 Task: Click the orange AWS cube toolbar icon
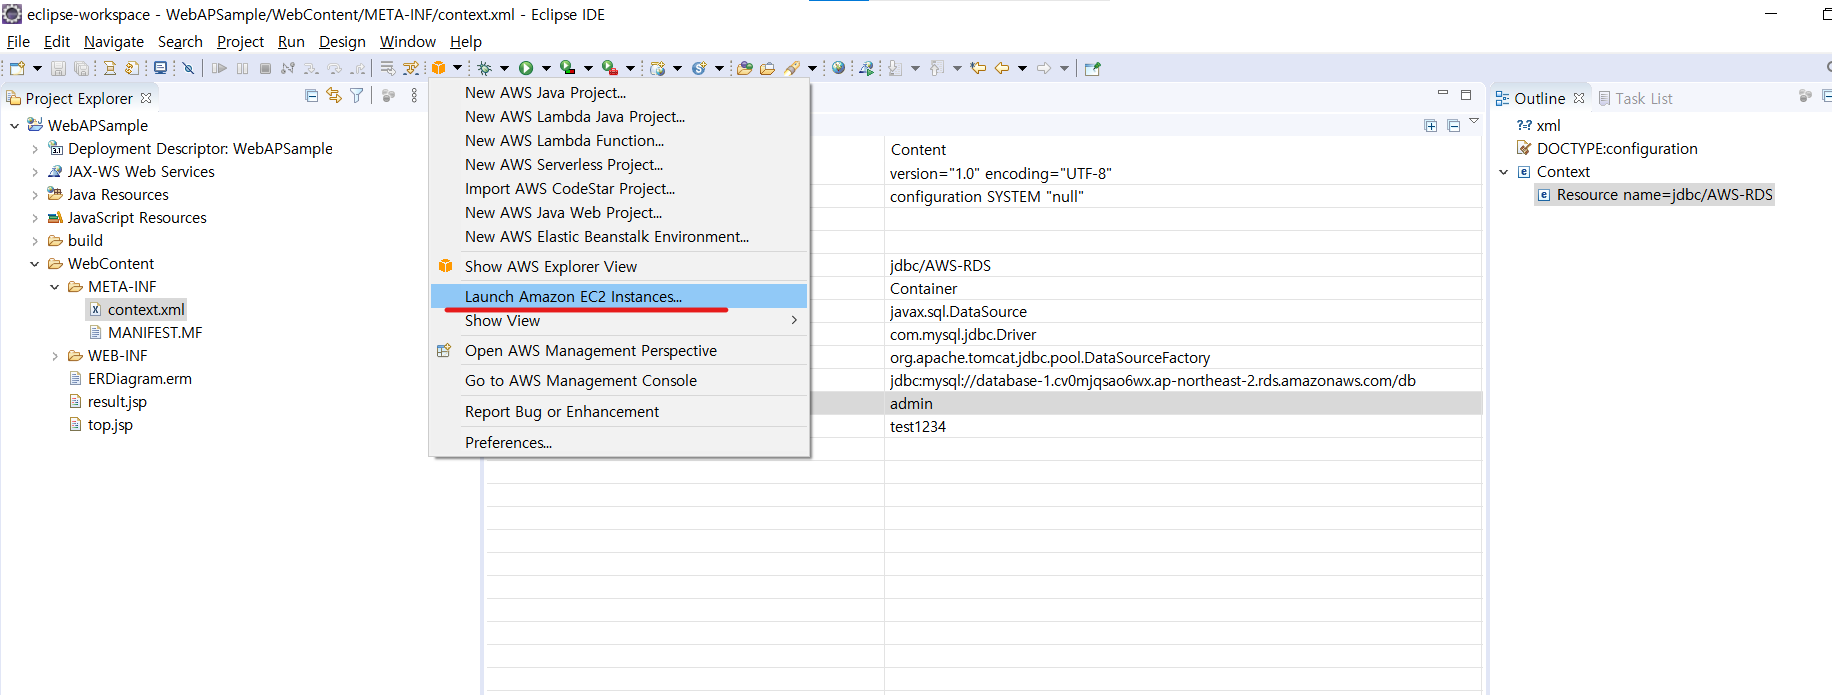438,68
